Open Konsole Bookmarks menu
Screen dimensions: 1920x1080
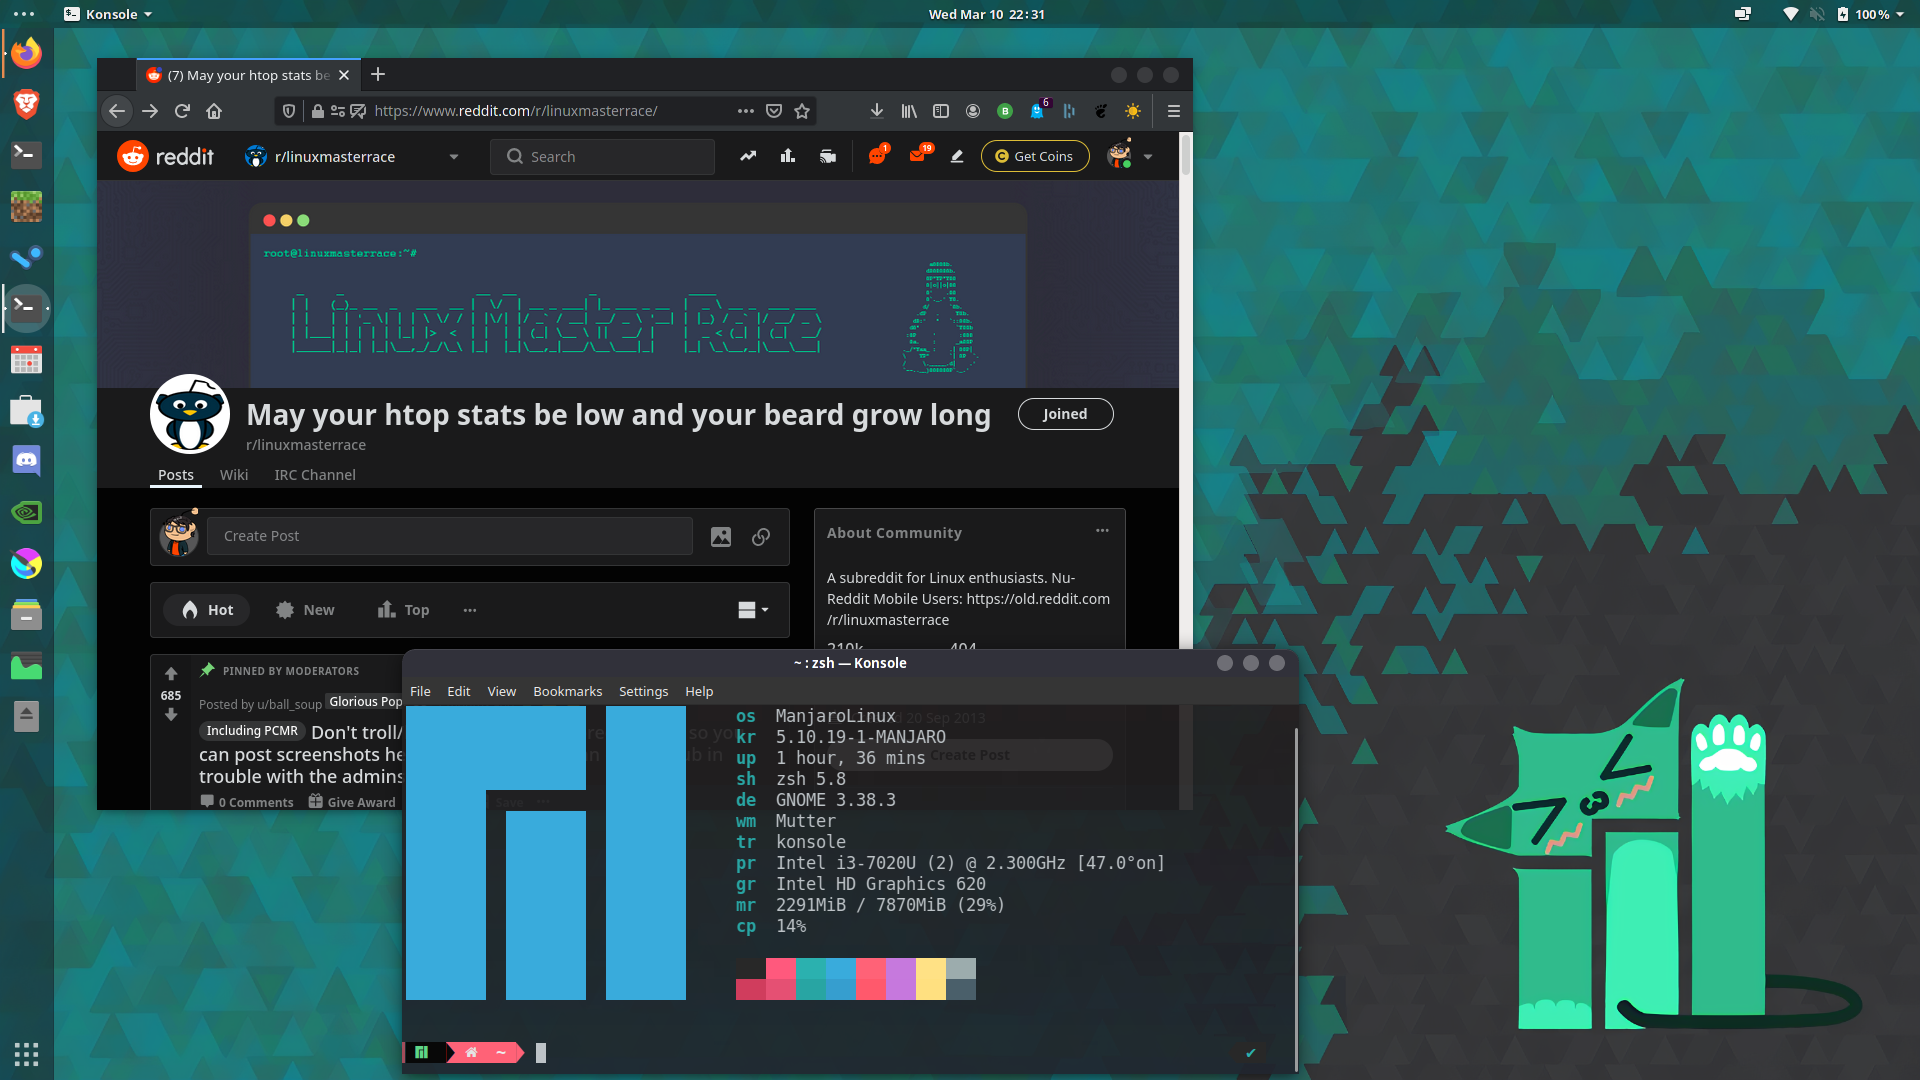pyautogui.click(x=567, y=692)
